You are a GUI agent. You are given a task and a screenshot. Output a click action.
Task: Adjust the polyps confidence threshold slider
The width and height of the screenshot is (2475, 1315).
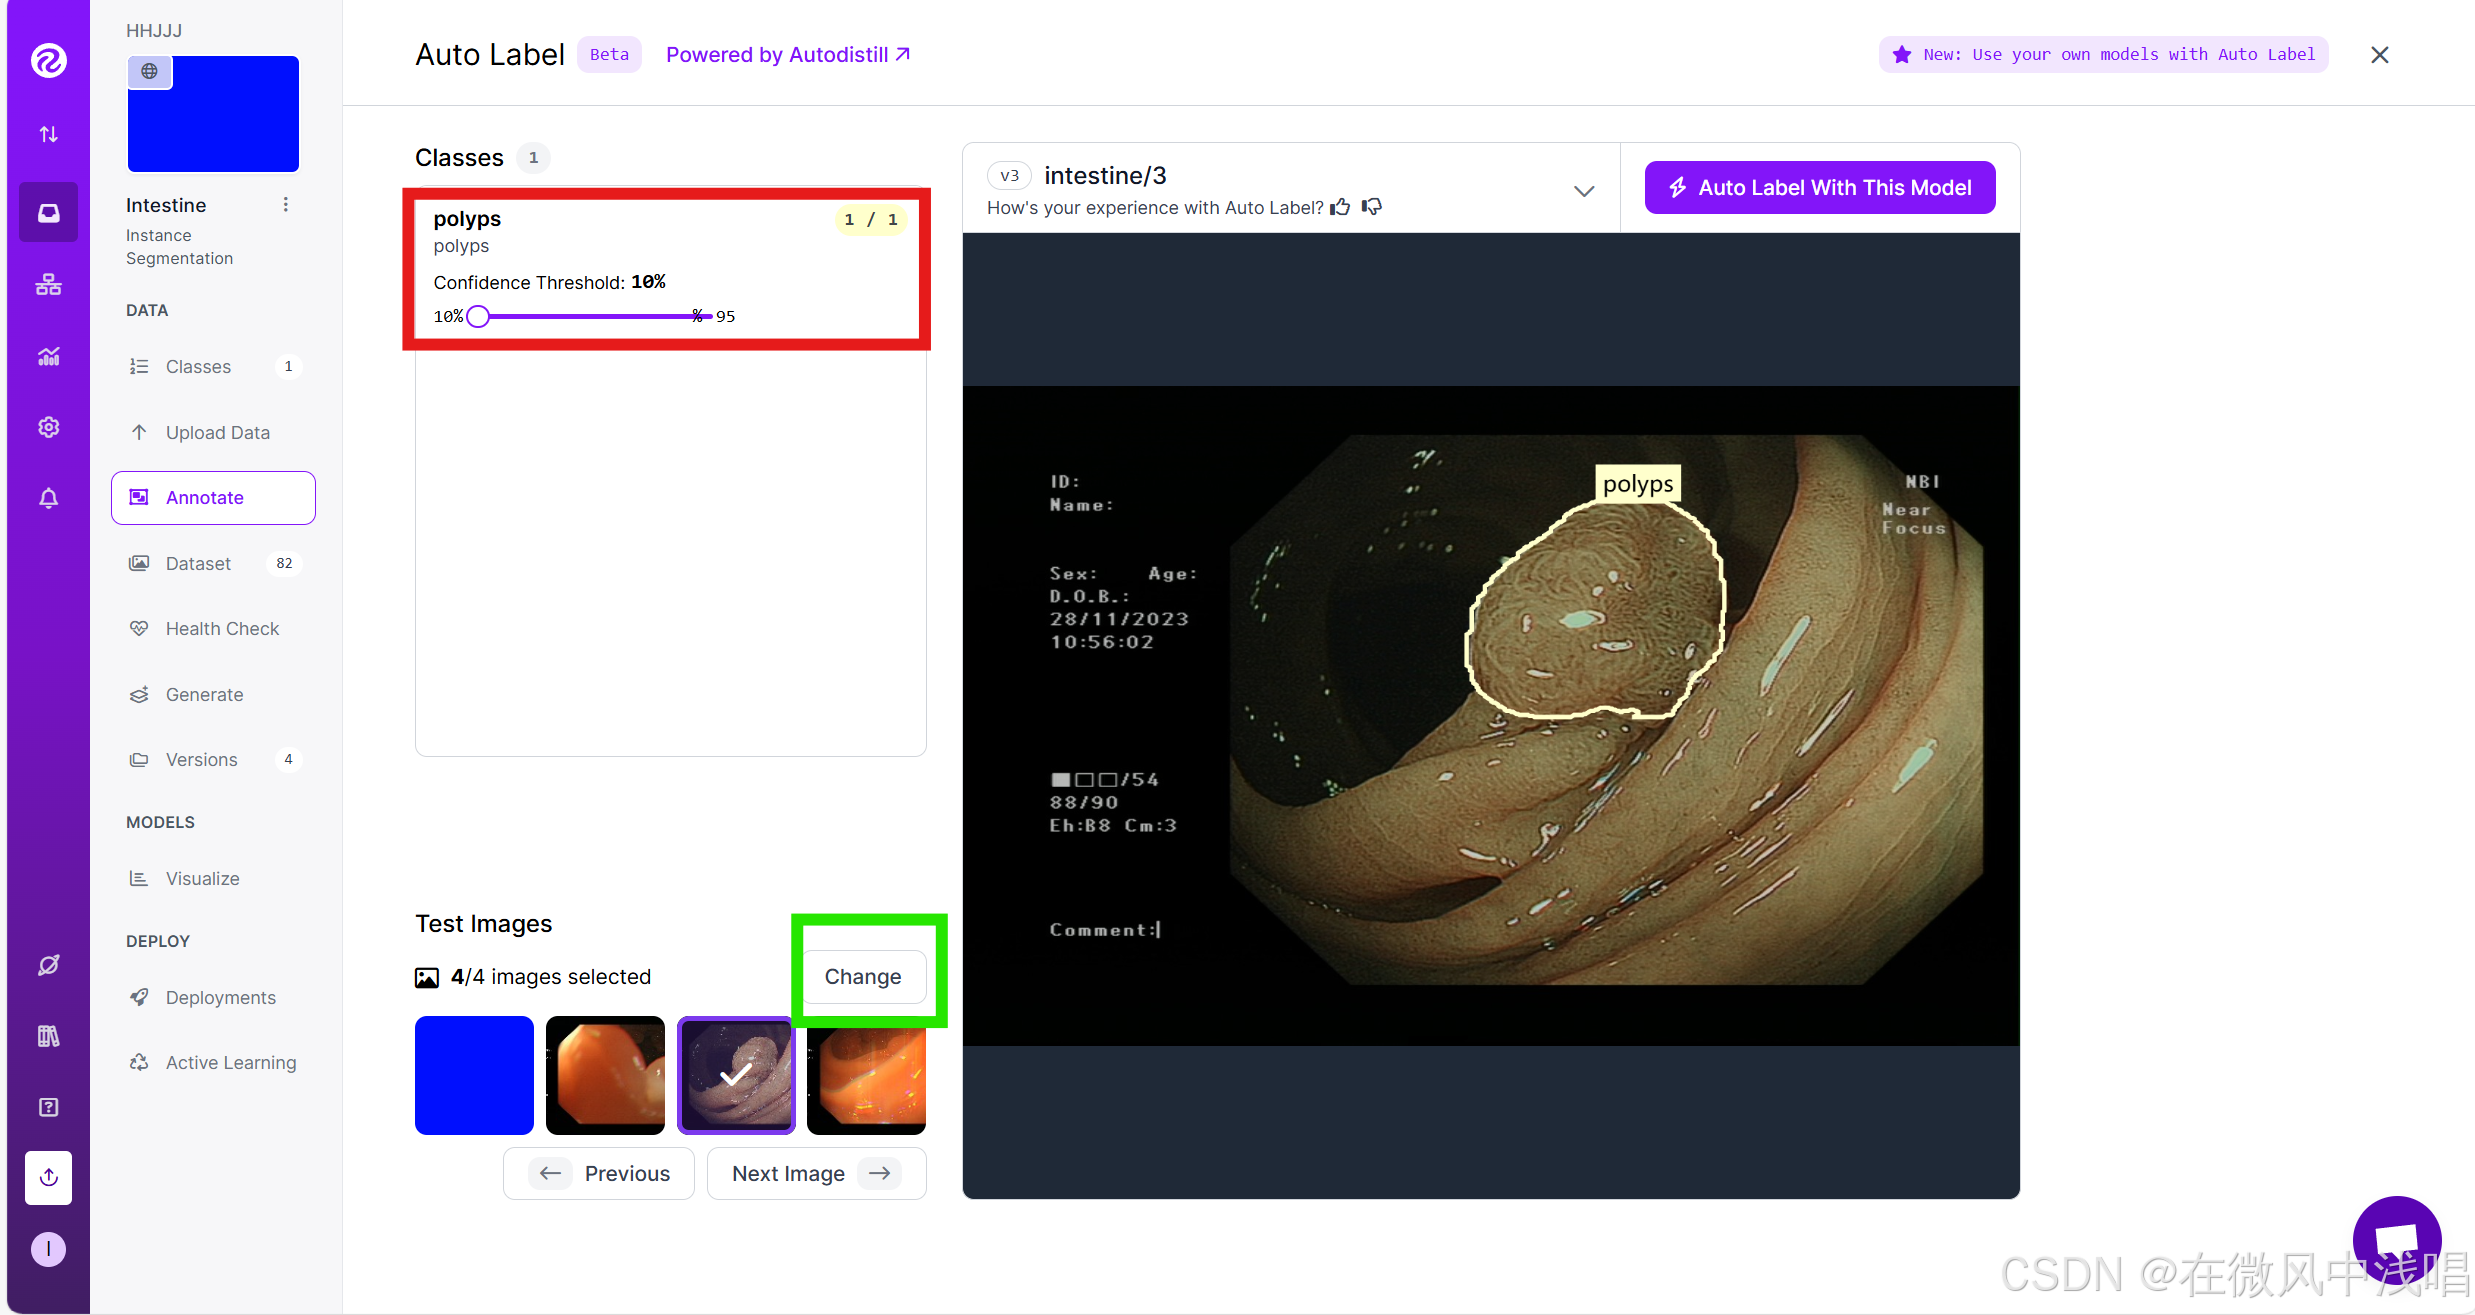[x=478, y=315]
